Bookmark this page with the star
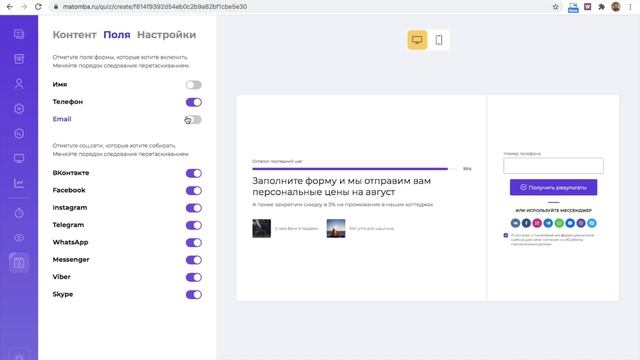Image resolution: width=640 pixels, height=360 pixels. (556, 7)
